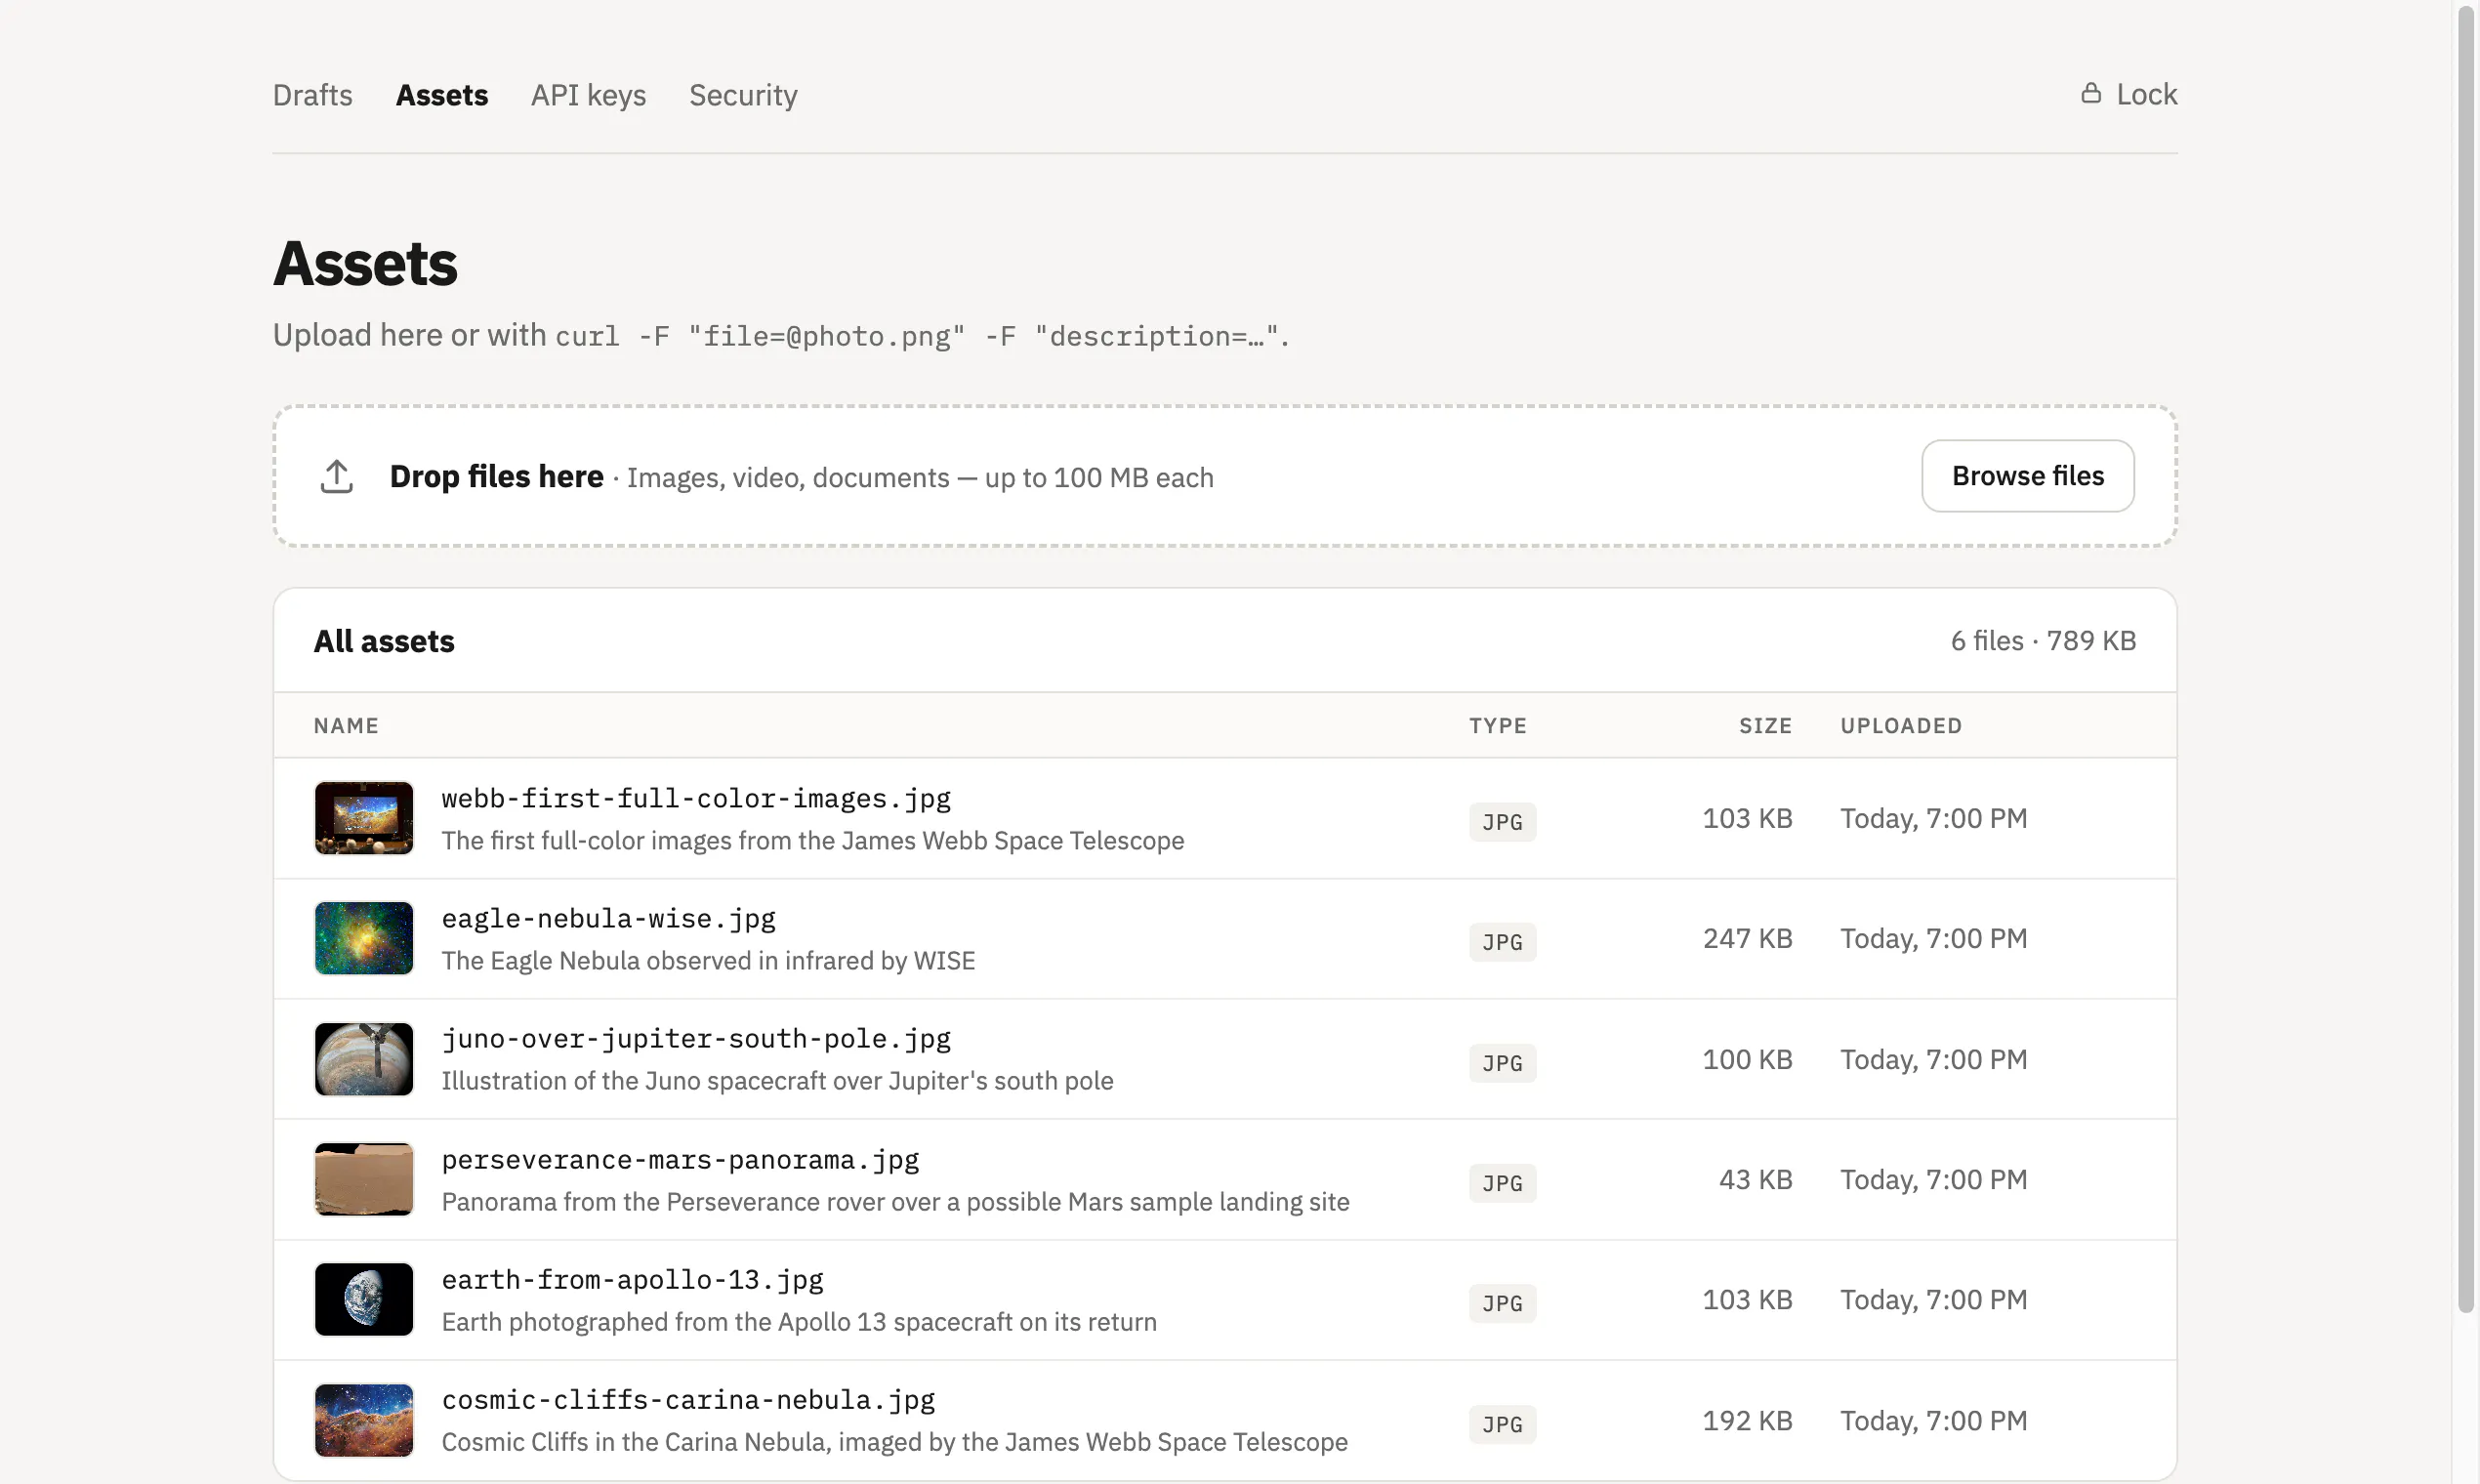Viewport: 2480px width, 1484px height.
Task: Click the UPLOADED column header
Action: point(1901,725)
